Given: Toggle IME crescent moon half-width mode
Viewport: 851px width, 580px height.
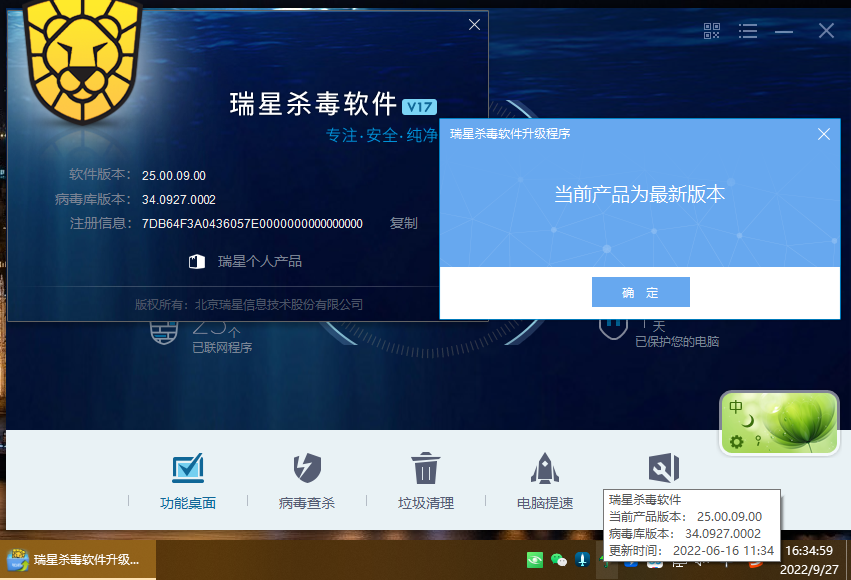Looking at the screenshot, I should 748,421.
